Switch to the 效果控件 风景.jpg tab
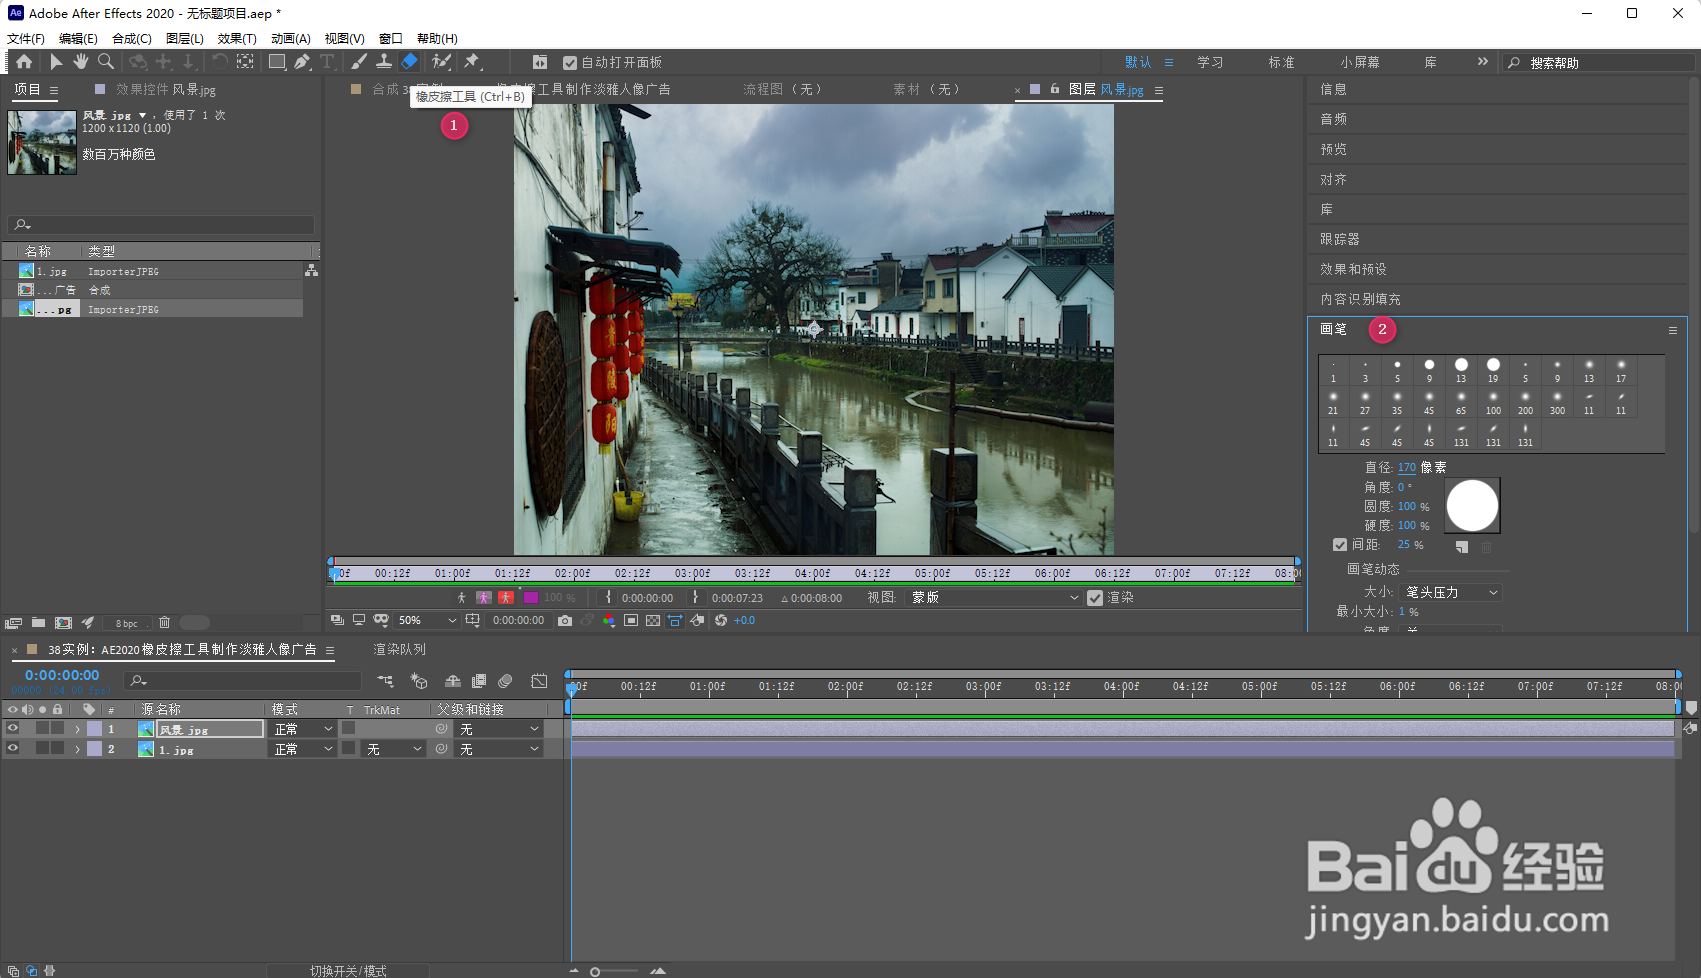Viewport: 1701px width, 978px height. point(165,90)
